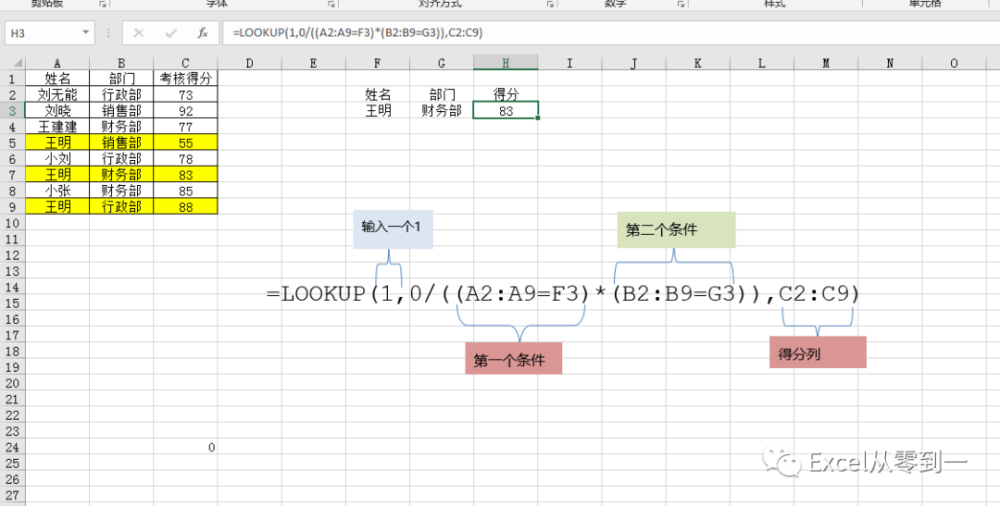Click the red 得分列 callout box

[x=818, y=352]
